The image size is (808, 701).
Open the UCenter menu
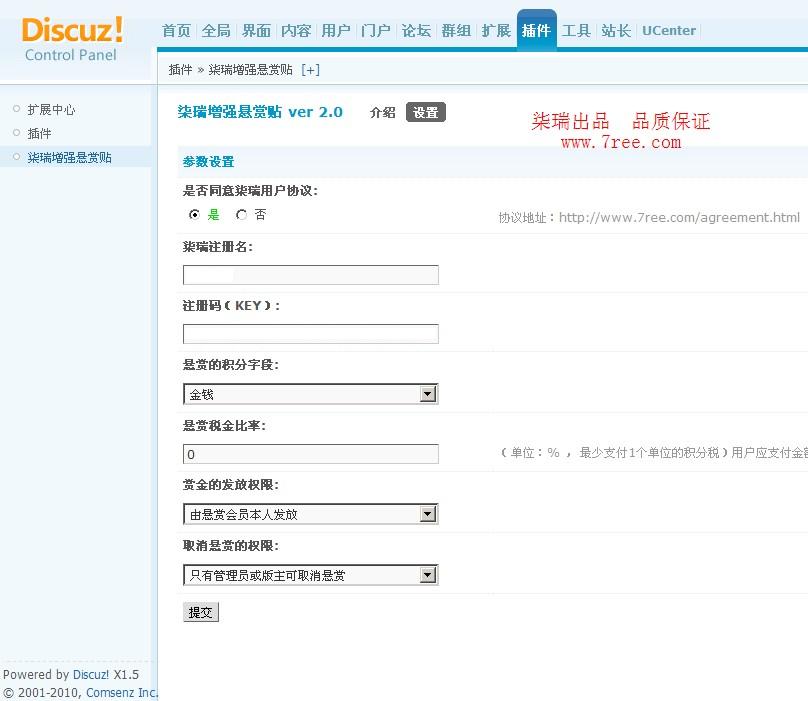click(x=669, y=30)
